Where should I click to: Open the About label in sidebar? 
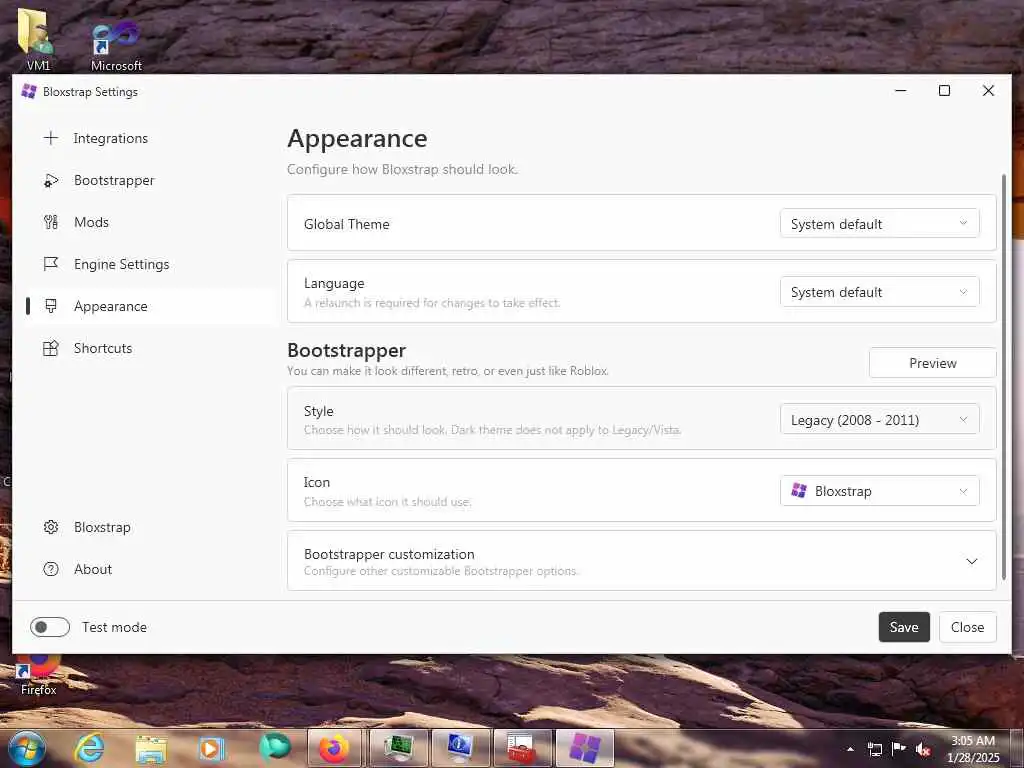tap(93, 569)
